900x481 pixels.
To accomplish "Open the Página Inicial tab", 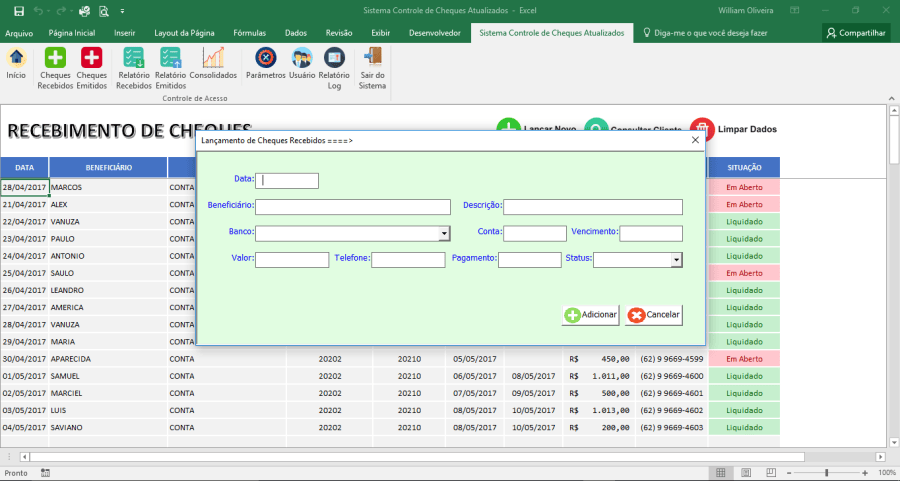I will click(72, 33).
